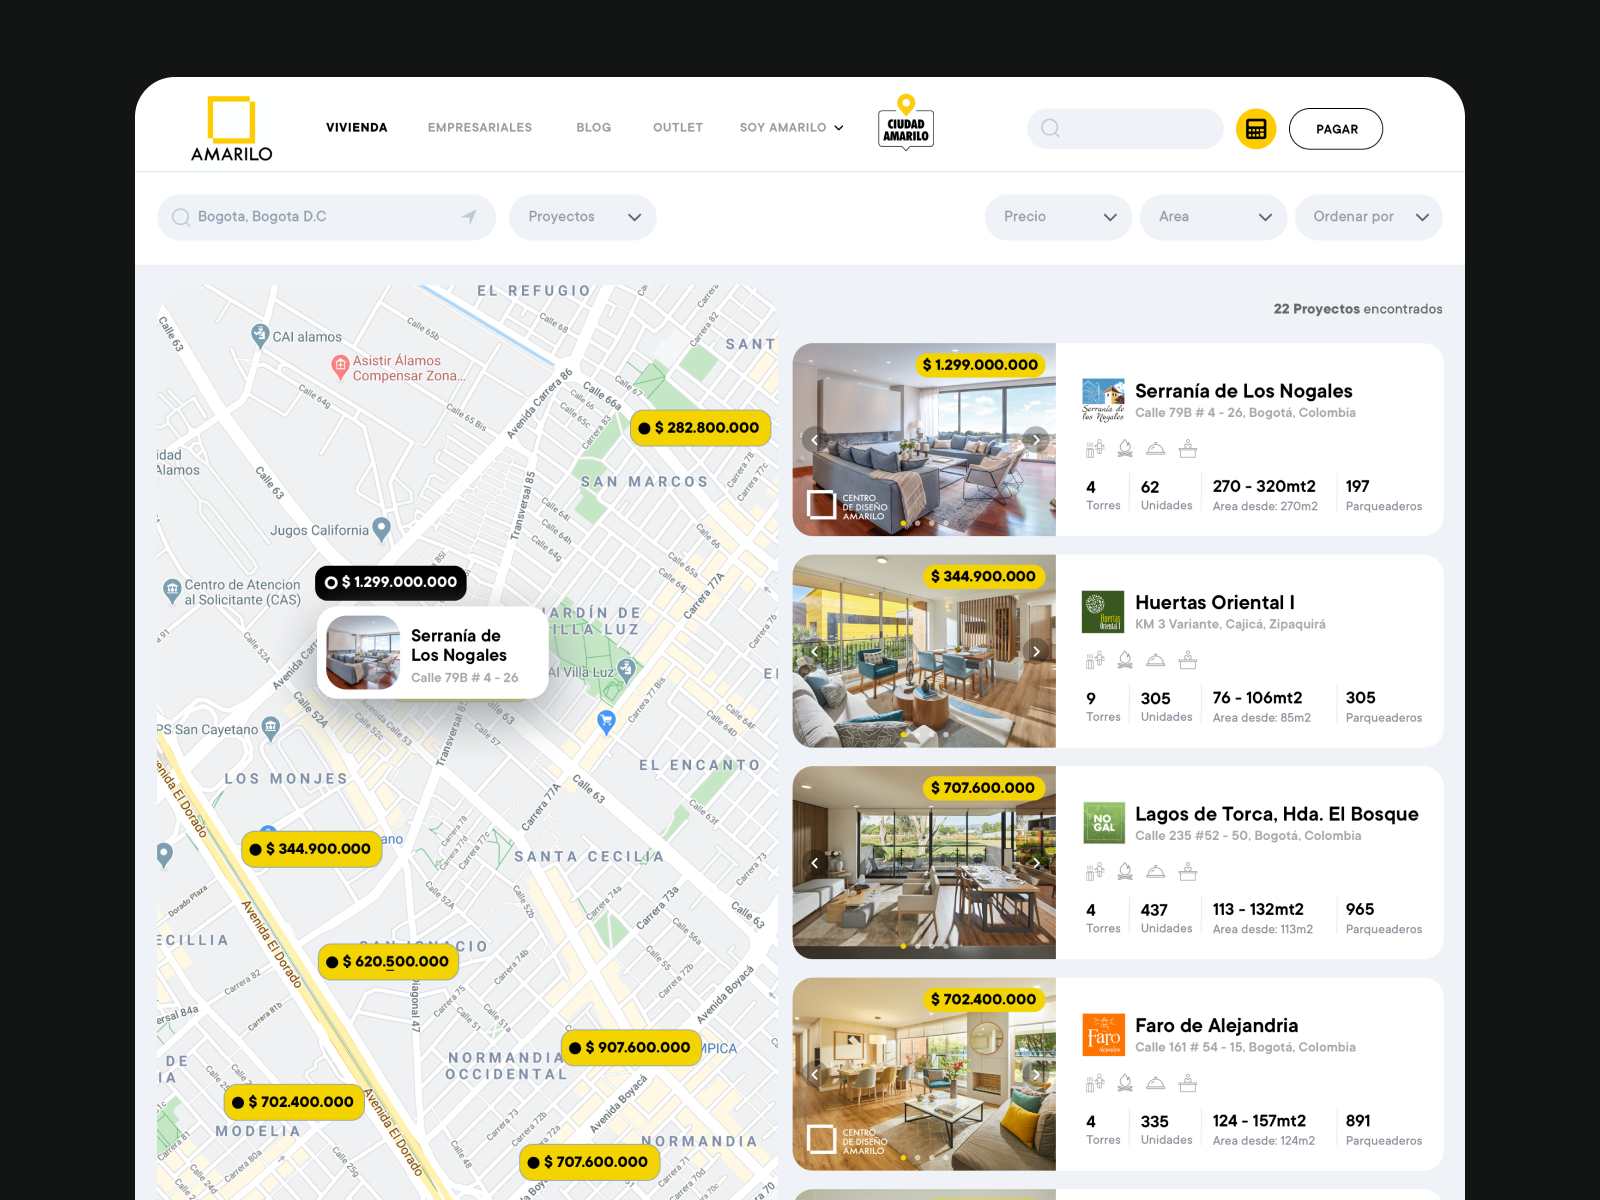Click the magnifier icon in the Bogota field
Image resolution: width=1600 pixels, height=1200 pixels.
pyautogui.click(x=181, y=217)
